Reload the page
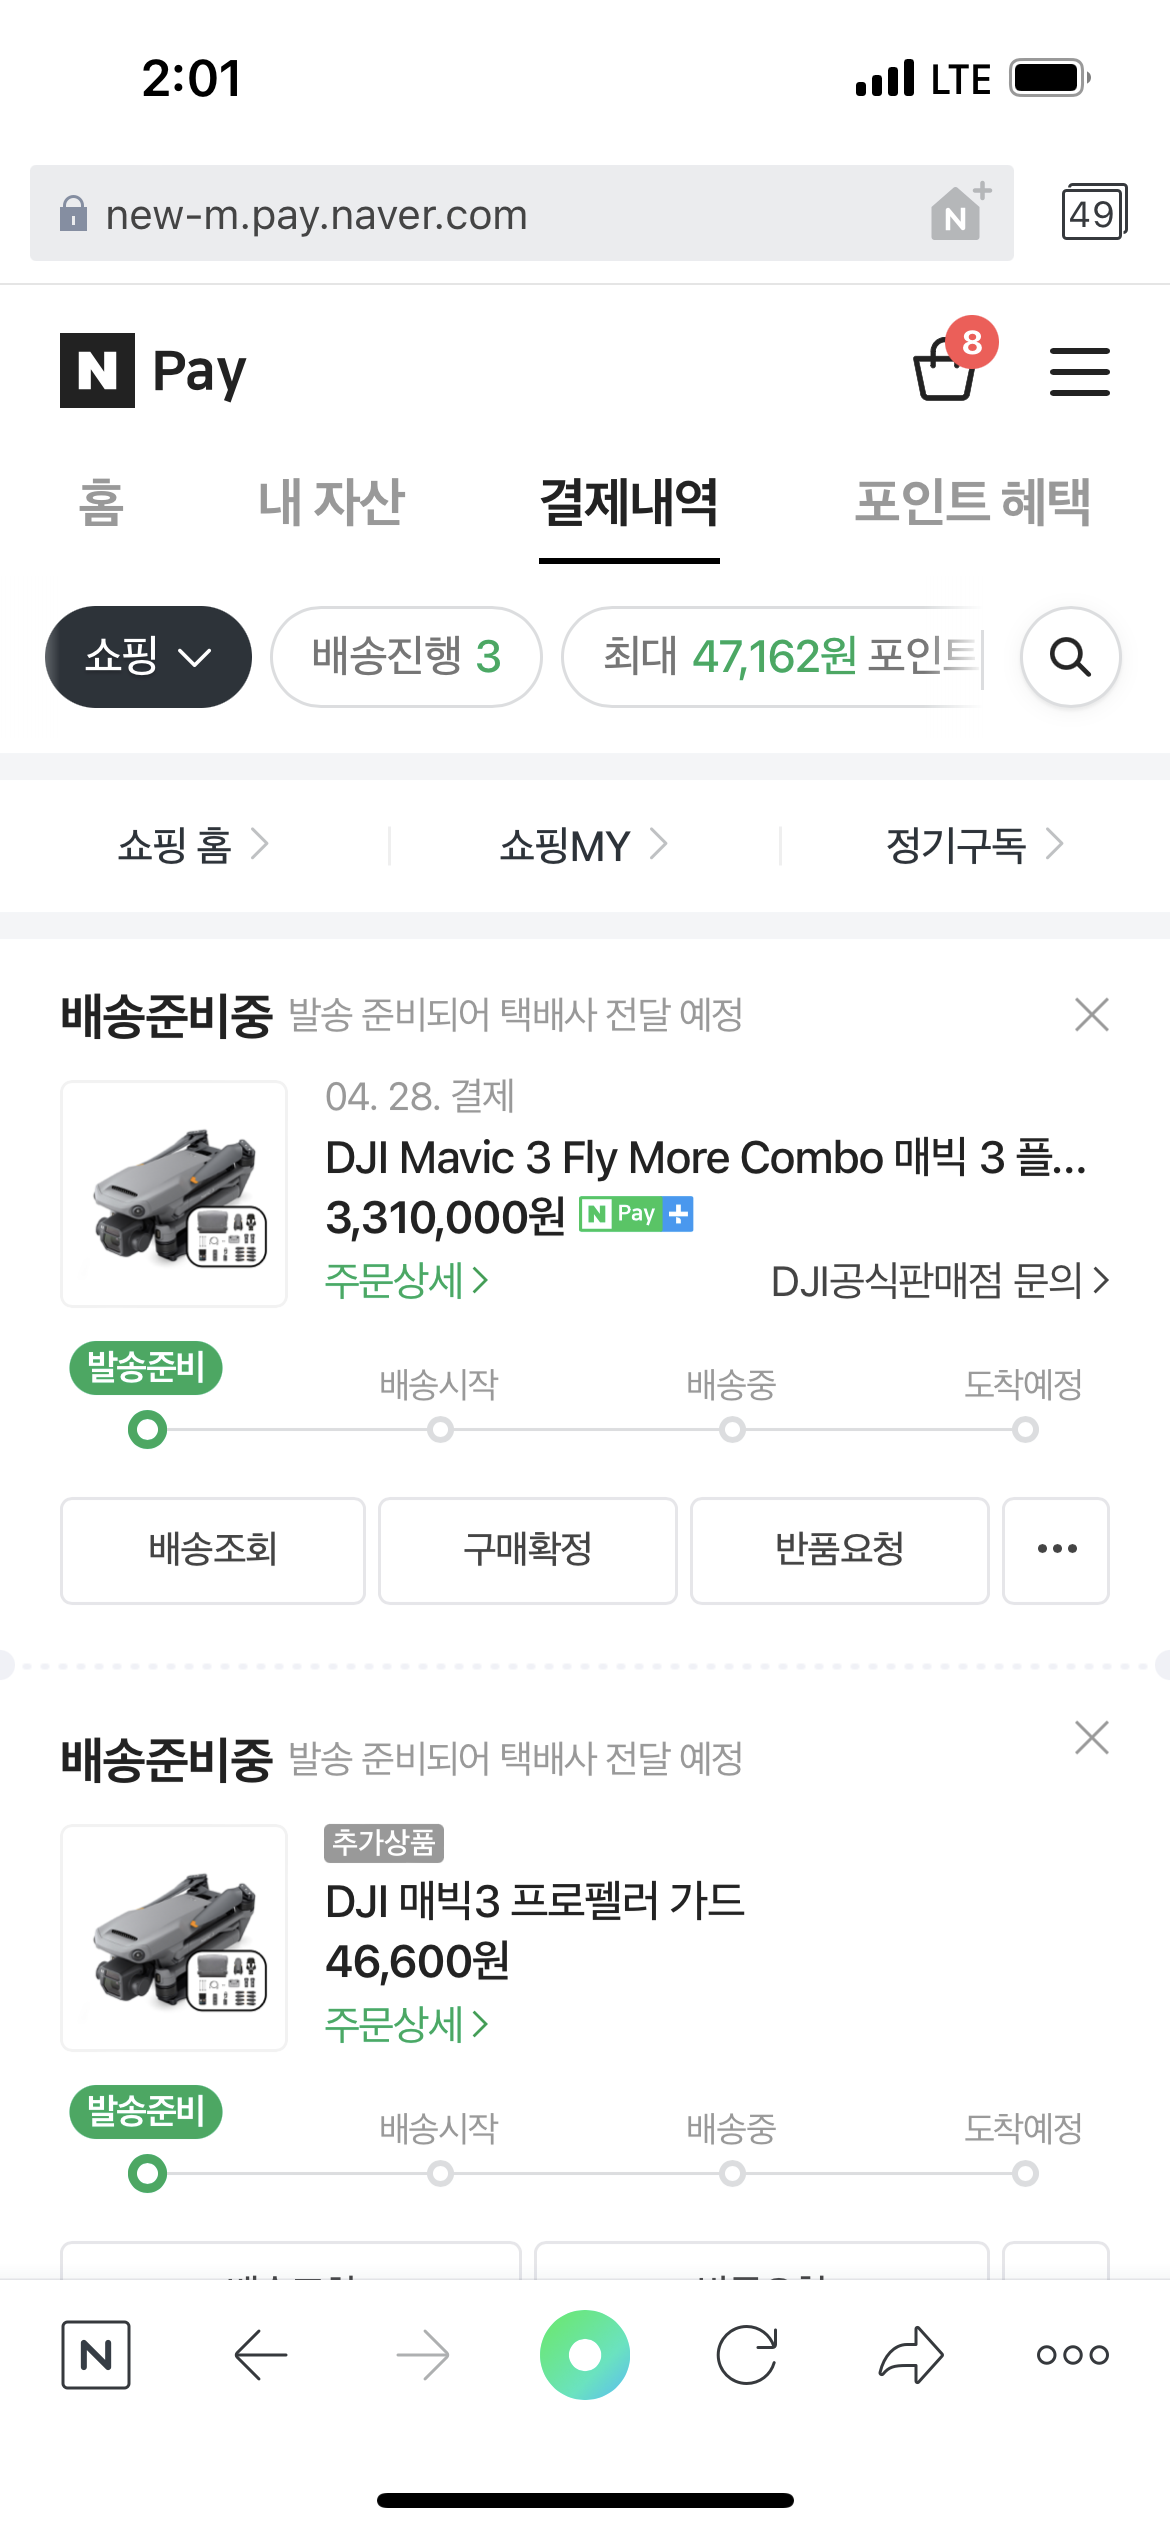Viewport: 1170px width, 2532px height. 747,2355
